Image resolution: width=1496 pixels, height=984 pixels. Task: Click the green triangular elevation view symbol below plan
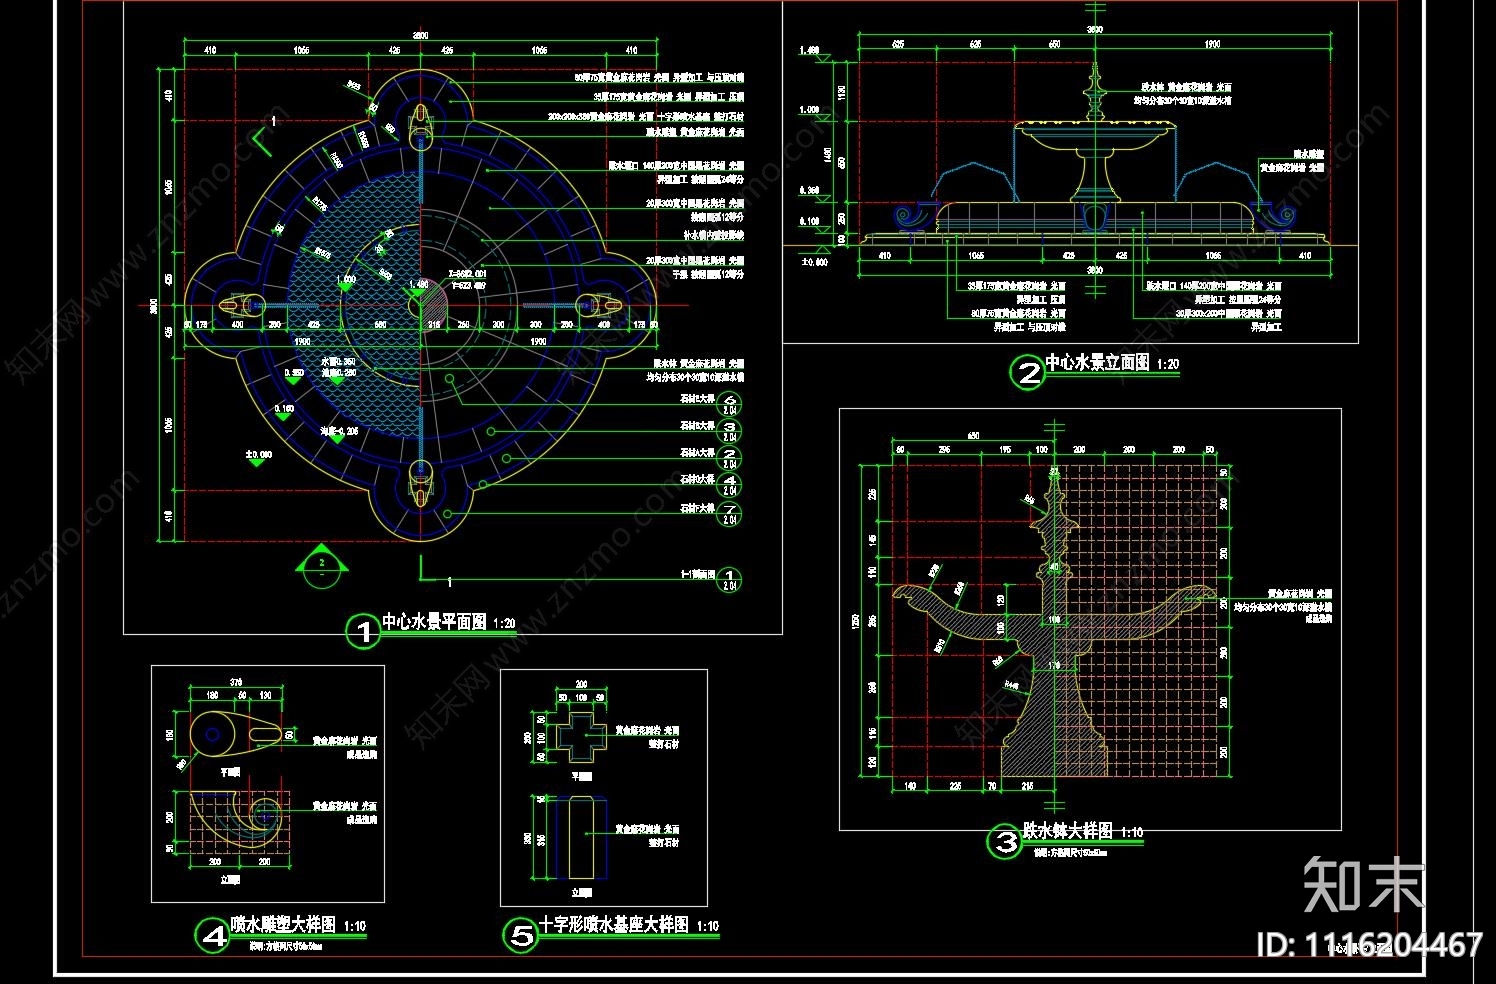point(322,565)
